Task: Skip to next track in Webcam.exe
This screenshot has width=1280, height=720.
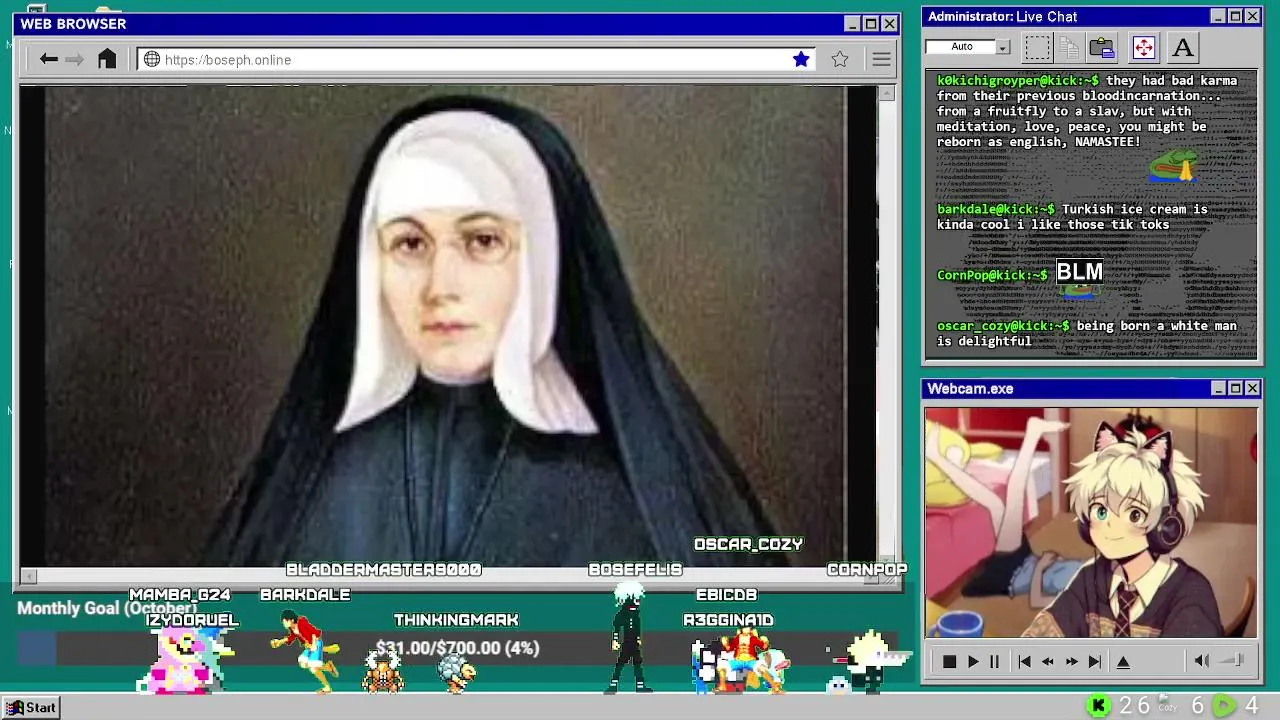Action: (1095, 661)
